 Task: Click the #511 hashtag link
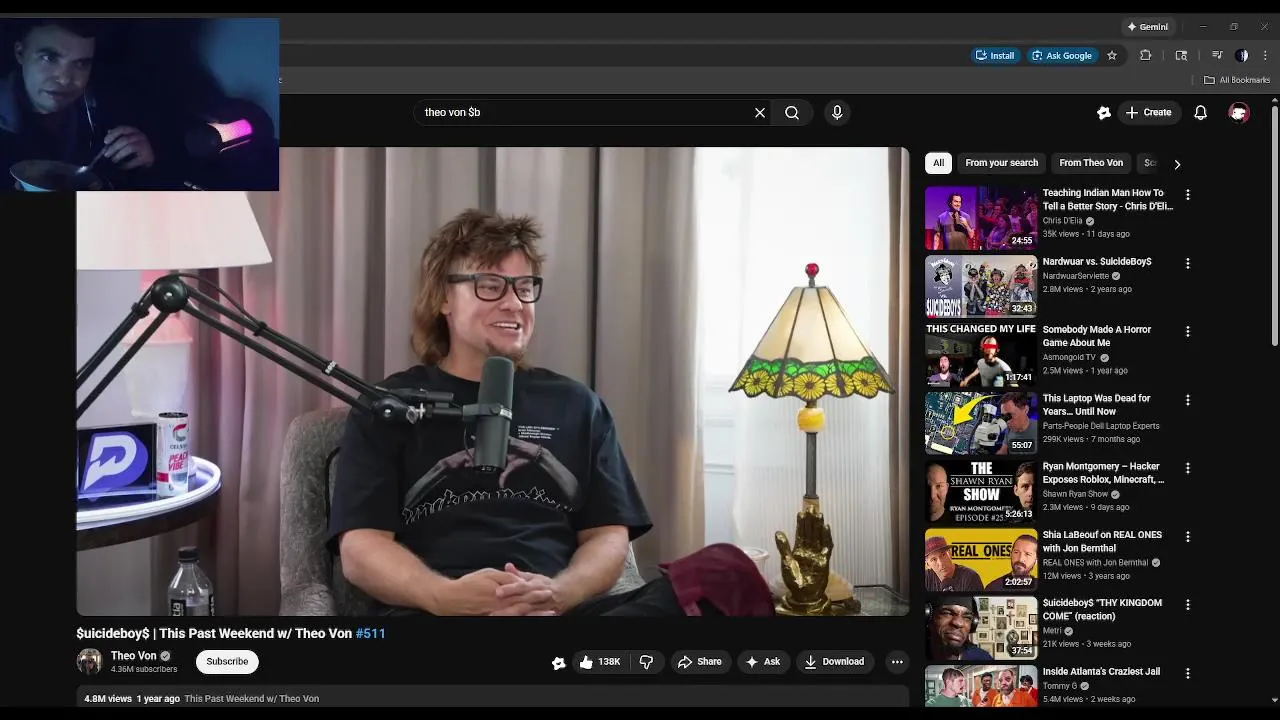pyautogui.click(x=370, y=634)
